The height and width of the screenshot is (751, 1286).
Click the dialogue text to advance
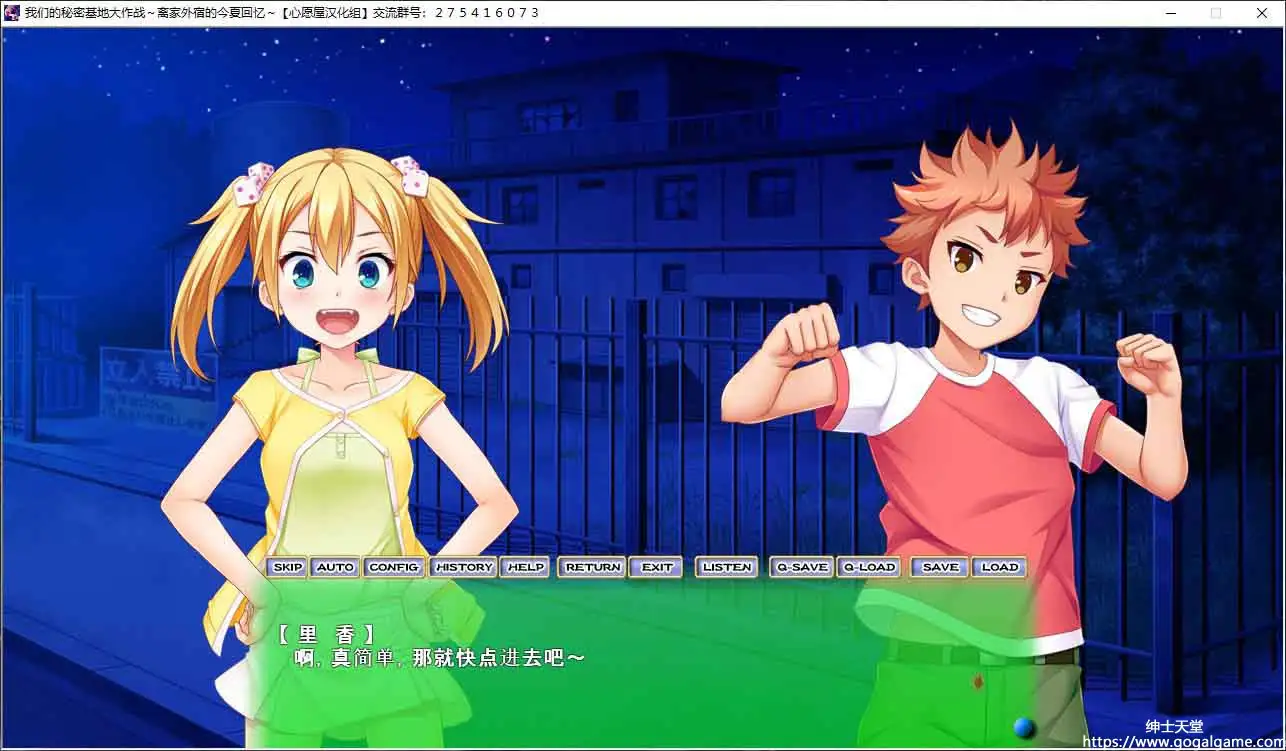pos(440,658)
